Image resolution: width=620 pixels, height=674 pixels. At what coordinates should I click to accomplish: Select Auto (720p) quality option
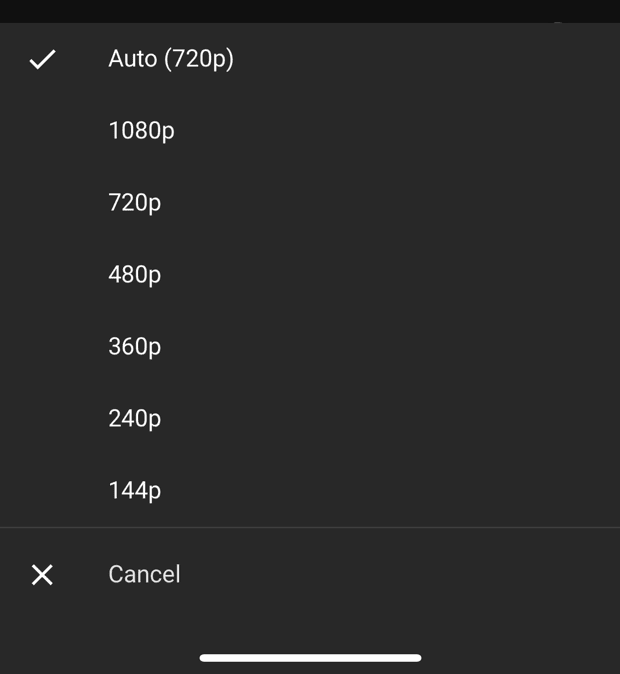(x=171, y=59)
